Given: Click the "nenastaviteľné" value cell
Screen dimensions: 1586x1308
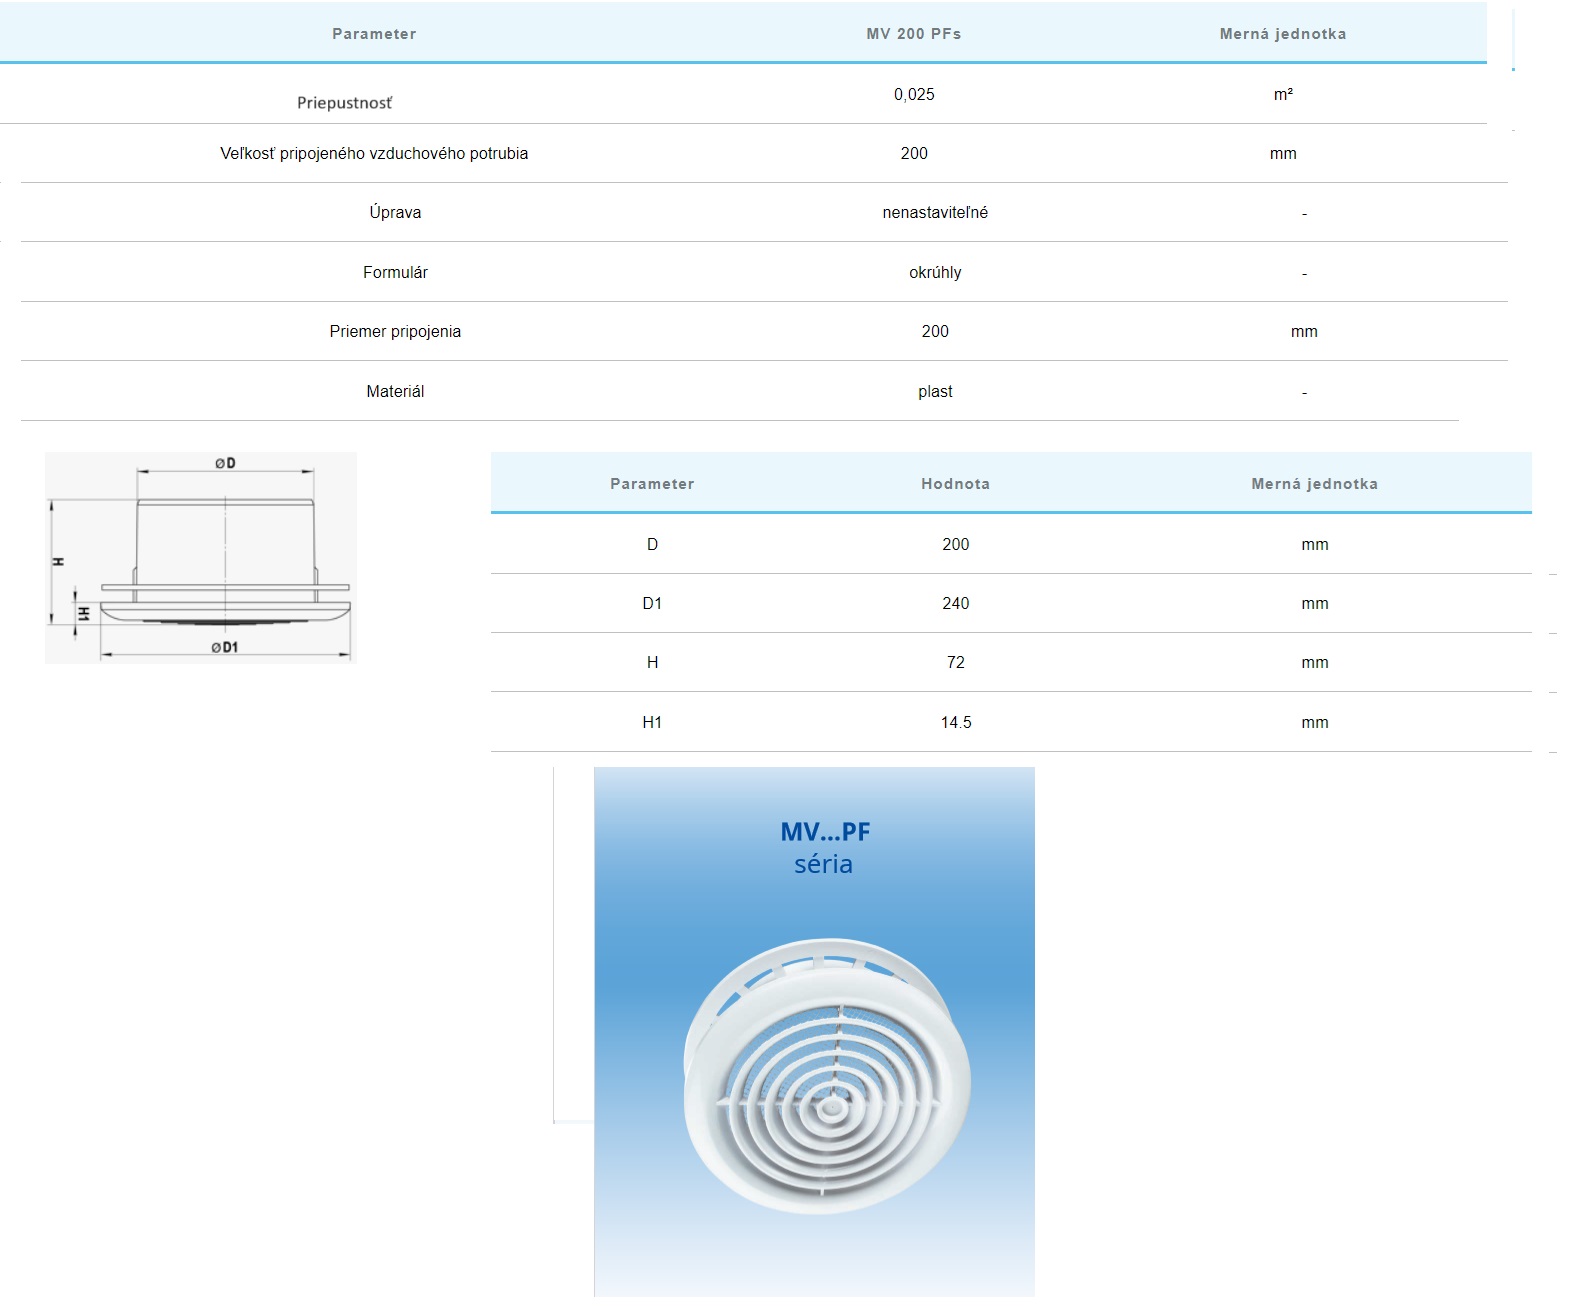Looking at the screenshot, I should [934, 212].
